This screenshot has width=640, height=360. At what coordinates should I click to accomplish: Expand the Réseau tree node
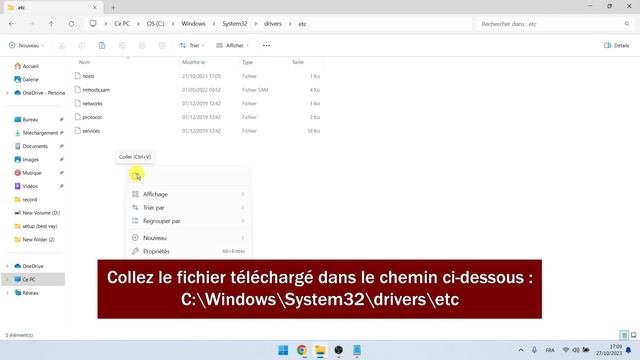tap(7, 293)
